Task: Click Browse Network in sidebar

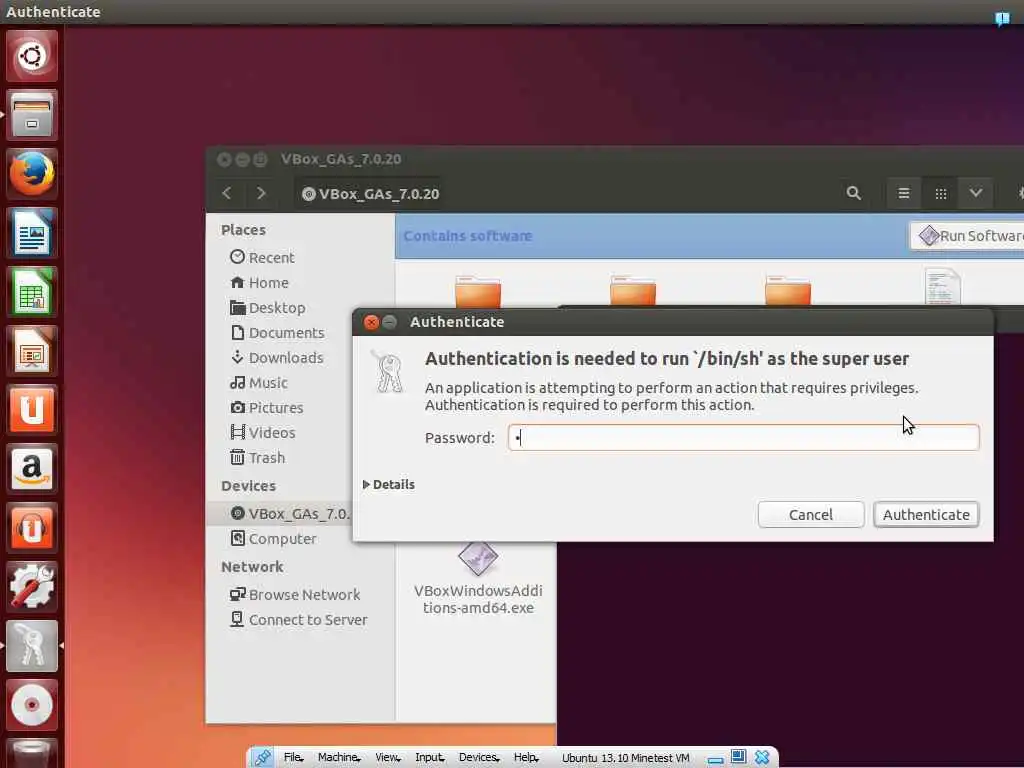Action: pyautogui.click(x=295, y=595)
